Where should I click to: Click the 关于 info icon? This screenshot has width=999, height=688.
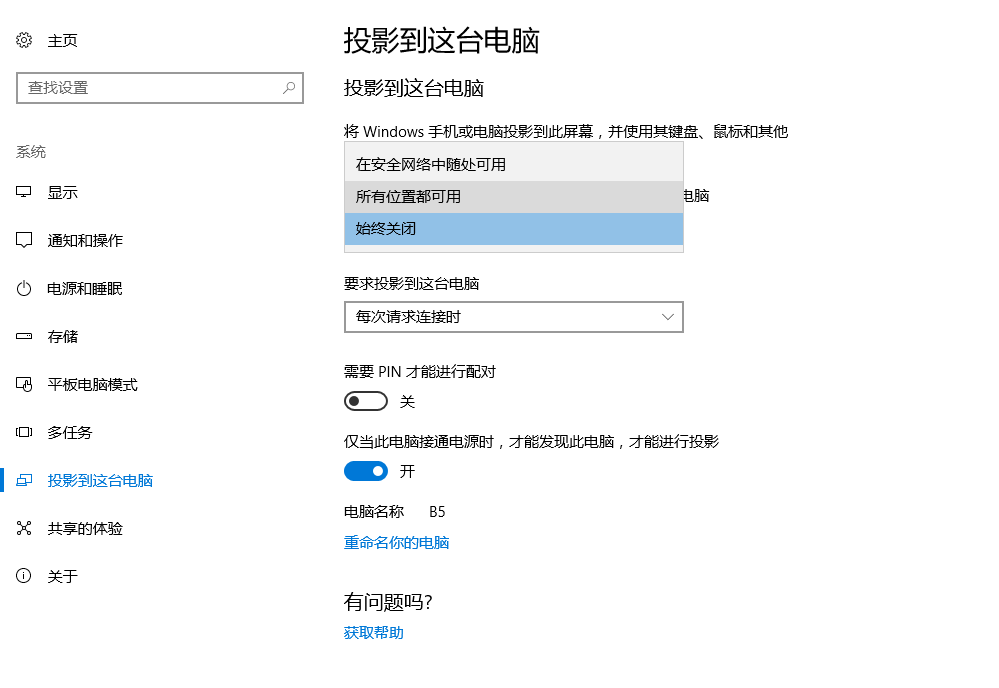[23, 576]
